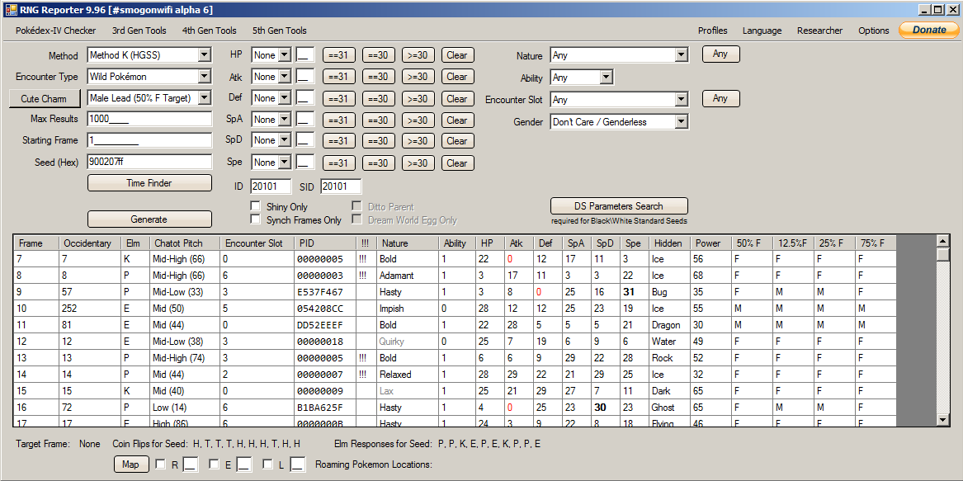Click scrollbar down arrow in results table

click(943, 419)
